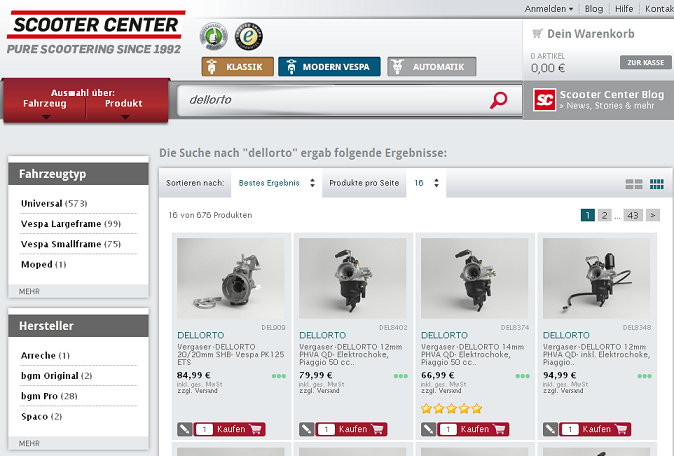This screenshot has width=674, height=456.
Task: Filter by Universal vehicle type
Action: tap(54, 203)
